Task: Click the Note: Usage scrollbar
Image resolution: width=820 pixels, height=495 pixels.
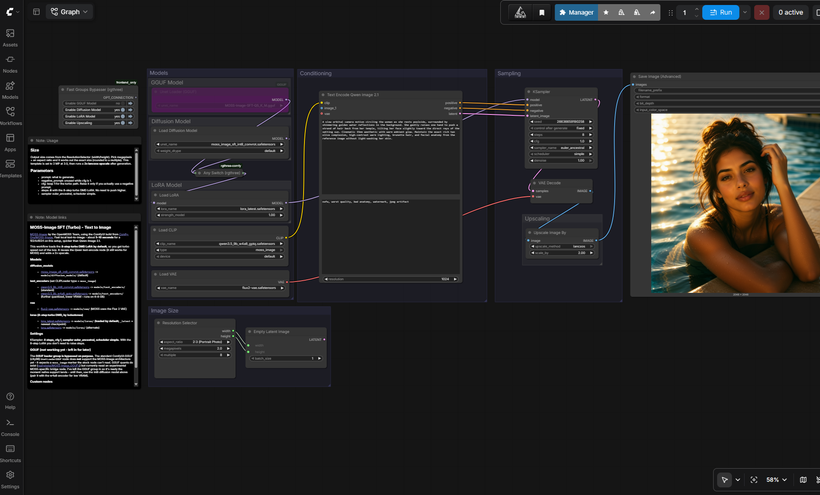Action: point(136,173)
